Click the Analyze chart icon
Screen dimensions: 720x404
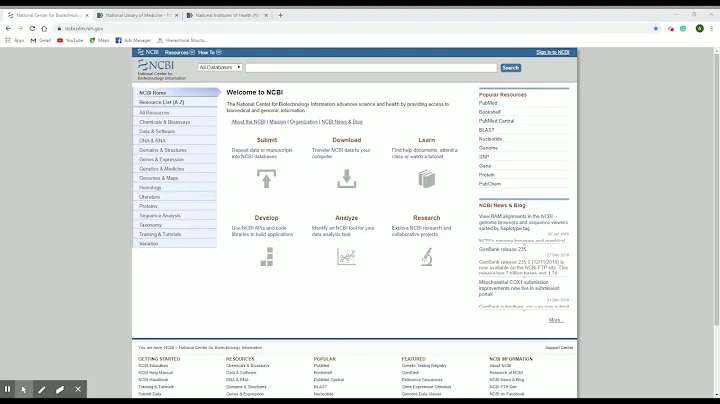coord(347,257)
